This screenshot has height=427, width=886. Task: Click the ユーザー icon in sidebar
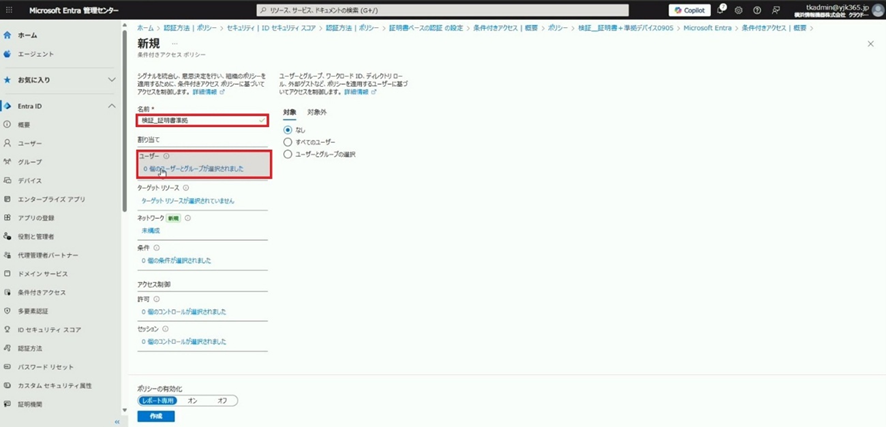point(8,143)
